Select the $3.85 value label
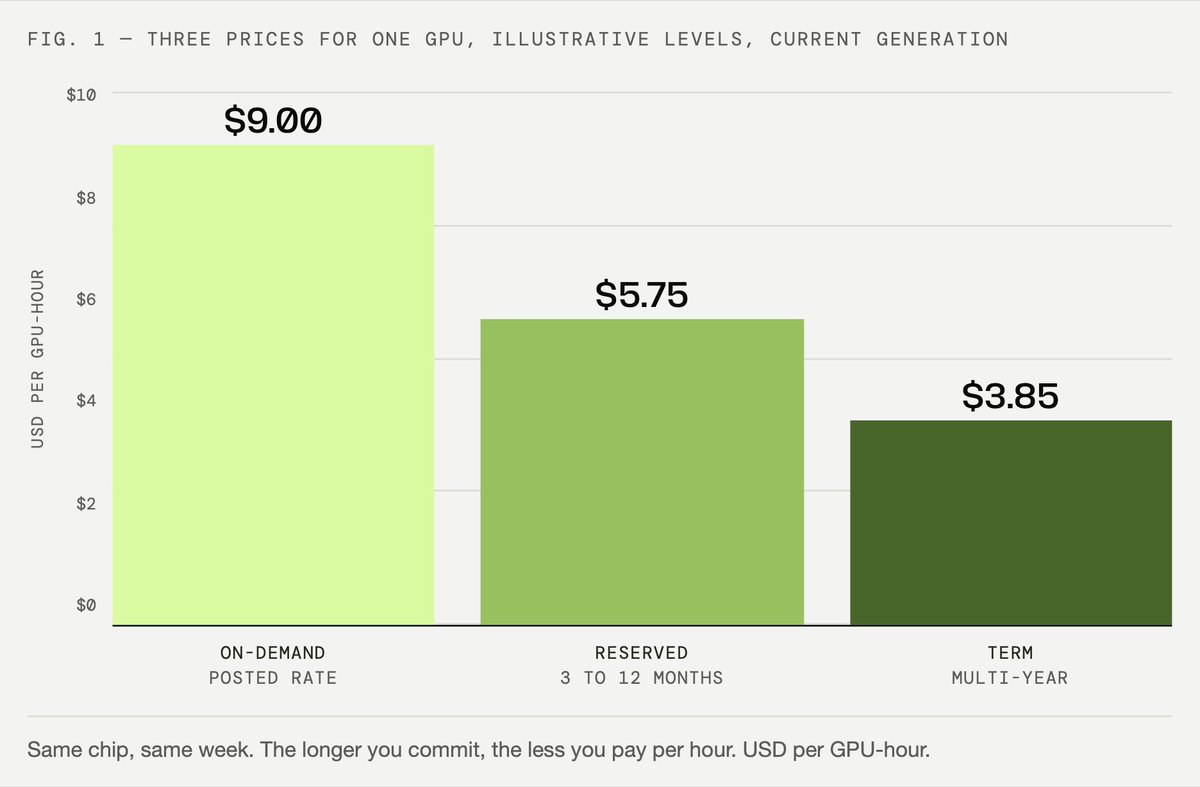Viewport: 1200px width, 787px height. [1011, 397]
